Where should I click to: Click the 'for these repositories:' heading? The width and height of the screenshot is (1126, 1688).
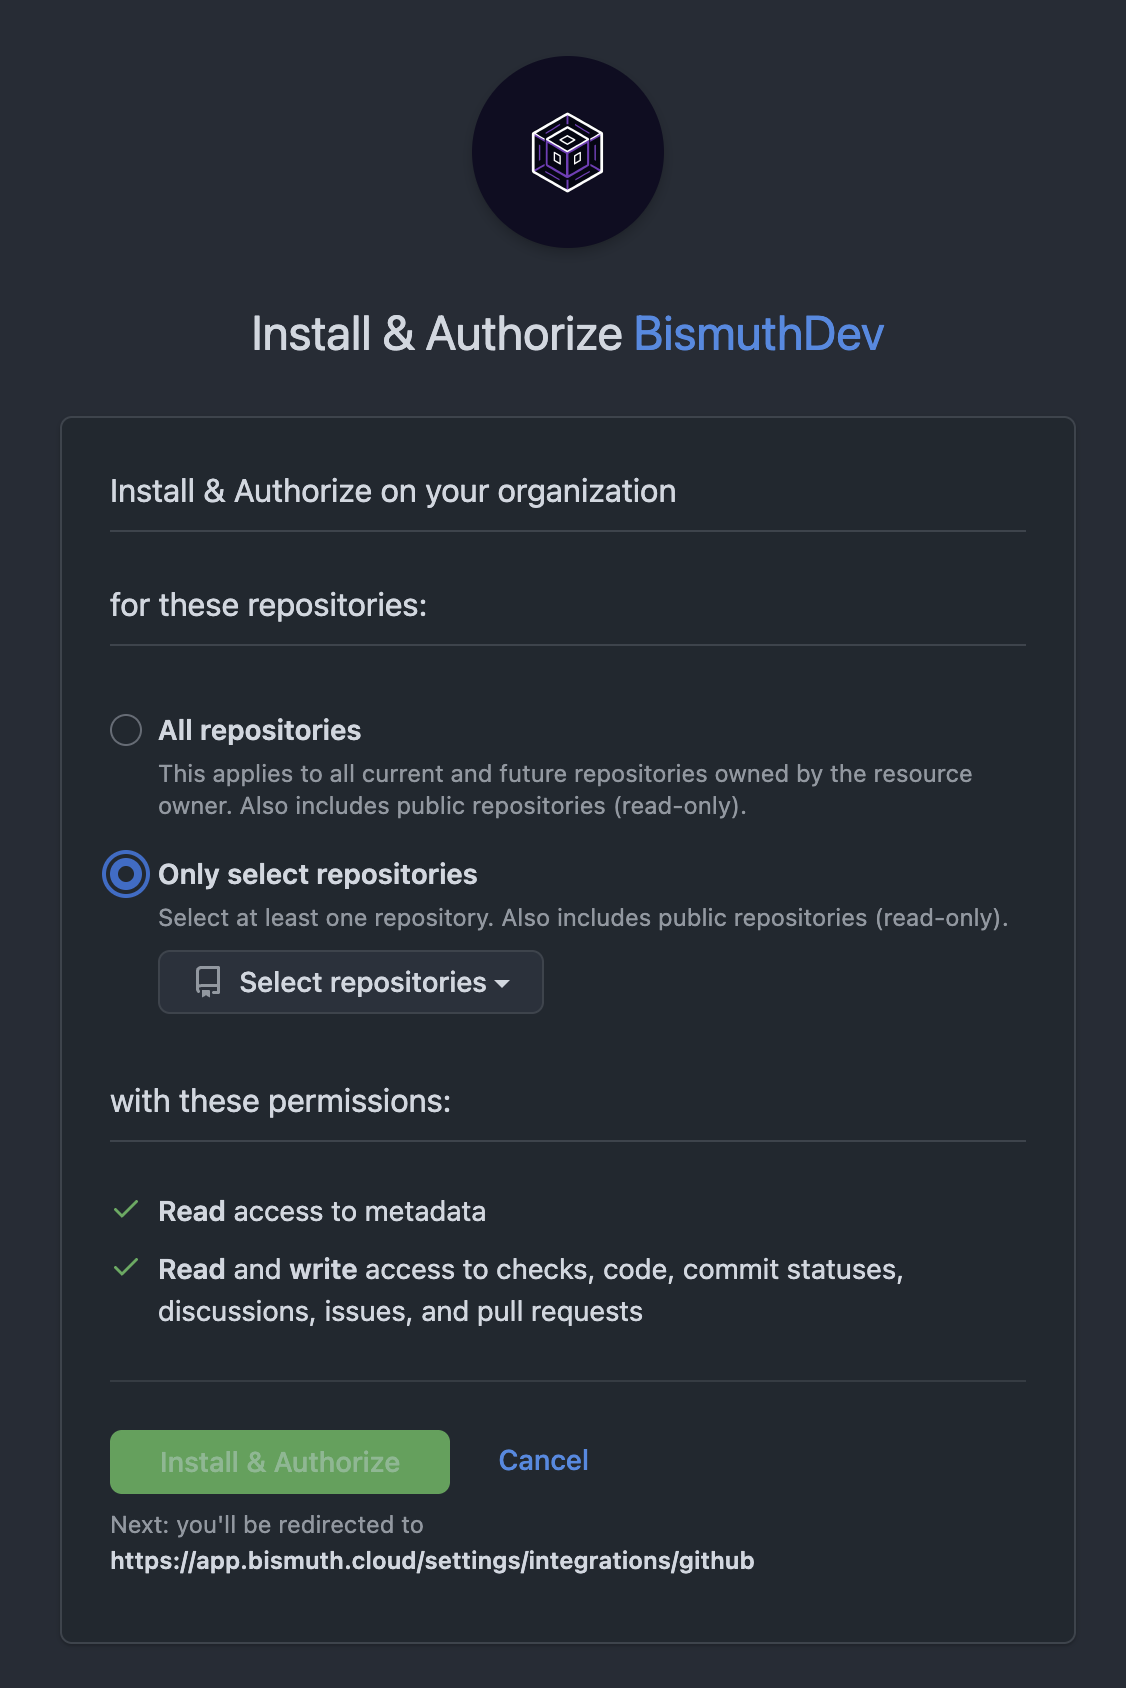click(268, 605)
